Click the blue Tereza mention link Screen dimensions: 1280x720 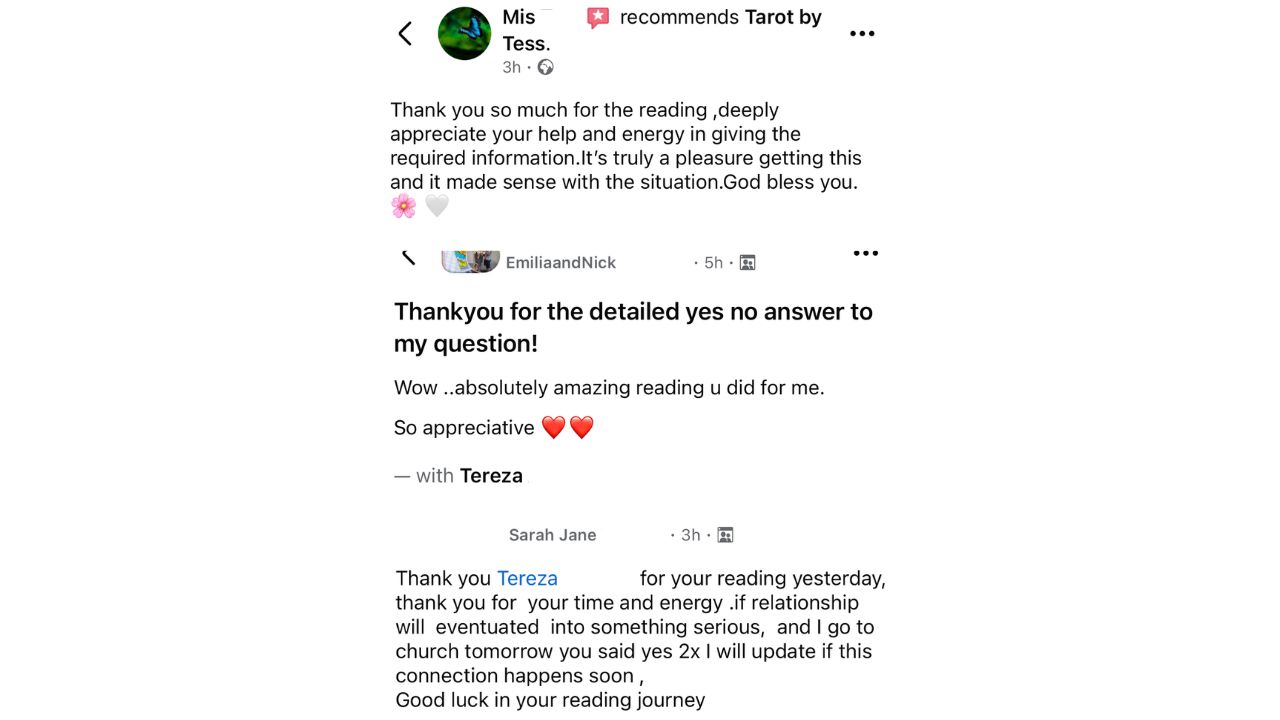[x=527, y=578]
